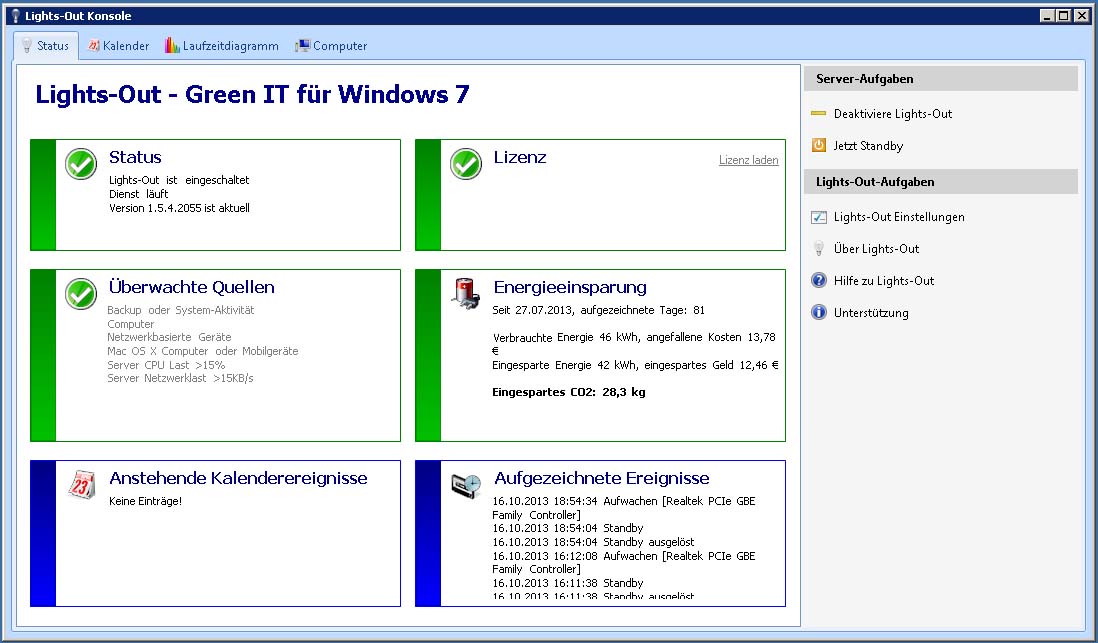This screenshot has width=1098, height=643.
Task: Click the battery icon beside Energieeinsparung
Action: [466, 293]
